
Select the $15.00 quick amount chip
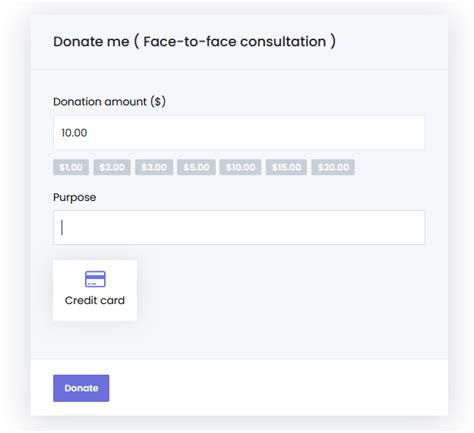pyautogui.click(x=286, y=167)
